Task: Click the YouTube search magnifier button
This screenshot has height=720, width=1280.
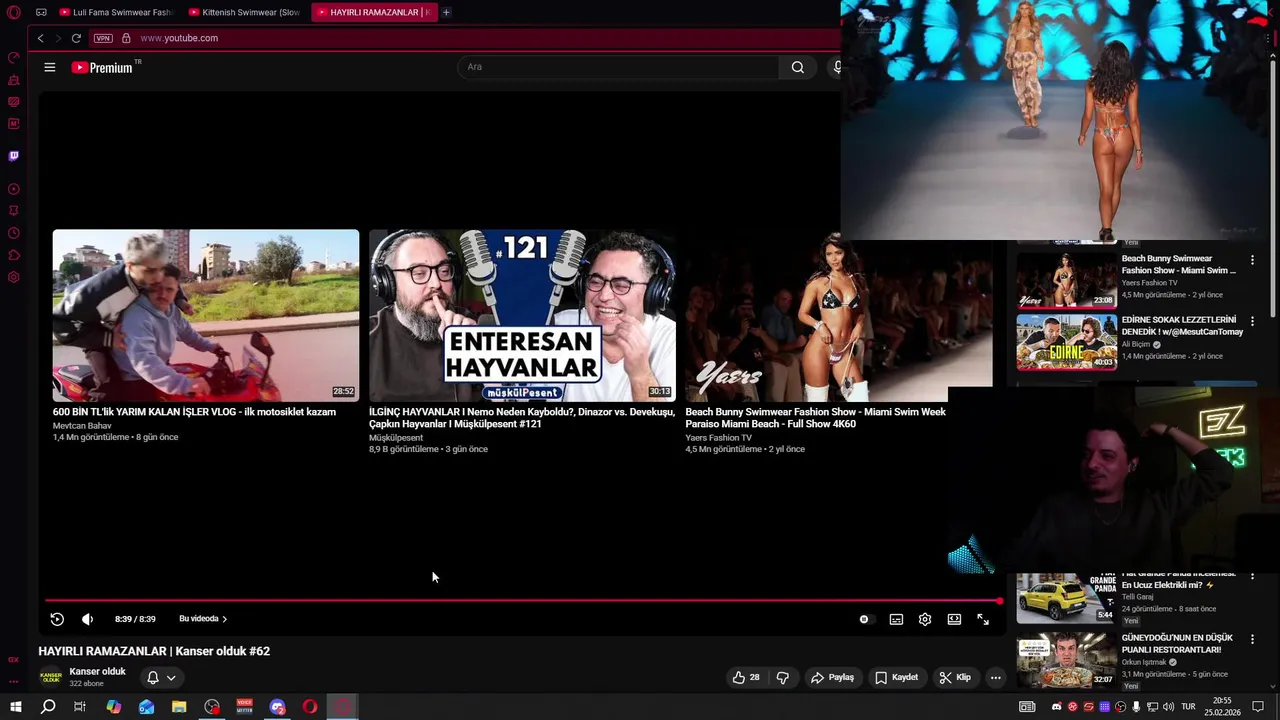Action: (x=797, y=67)
